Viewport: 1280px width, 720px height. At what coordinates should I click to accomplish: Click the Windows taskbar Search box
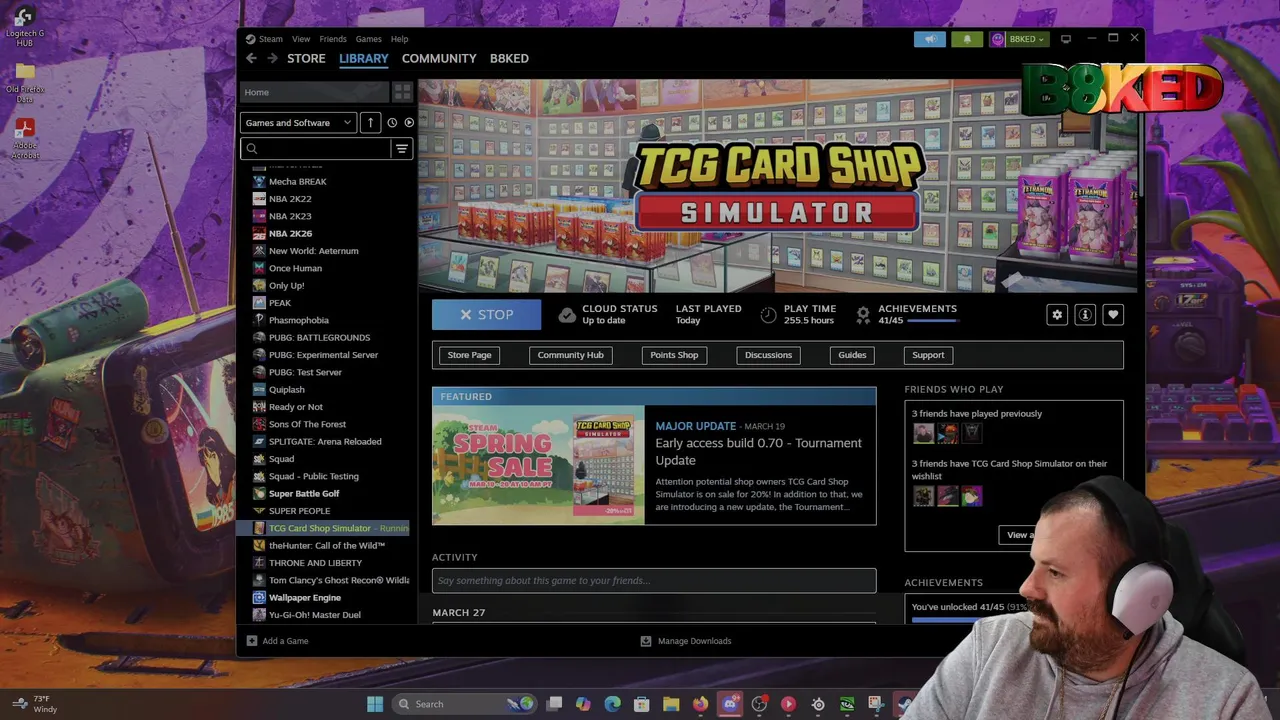tap(464, 704)
